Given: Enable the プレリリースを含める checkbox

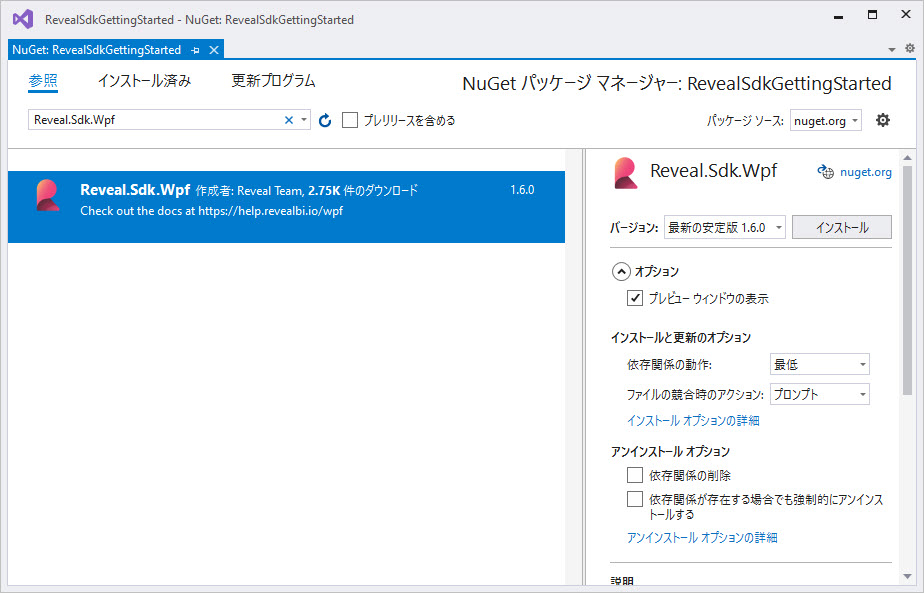Looking at the screenshot, I should (350, 120).
